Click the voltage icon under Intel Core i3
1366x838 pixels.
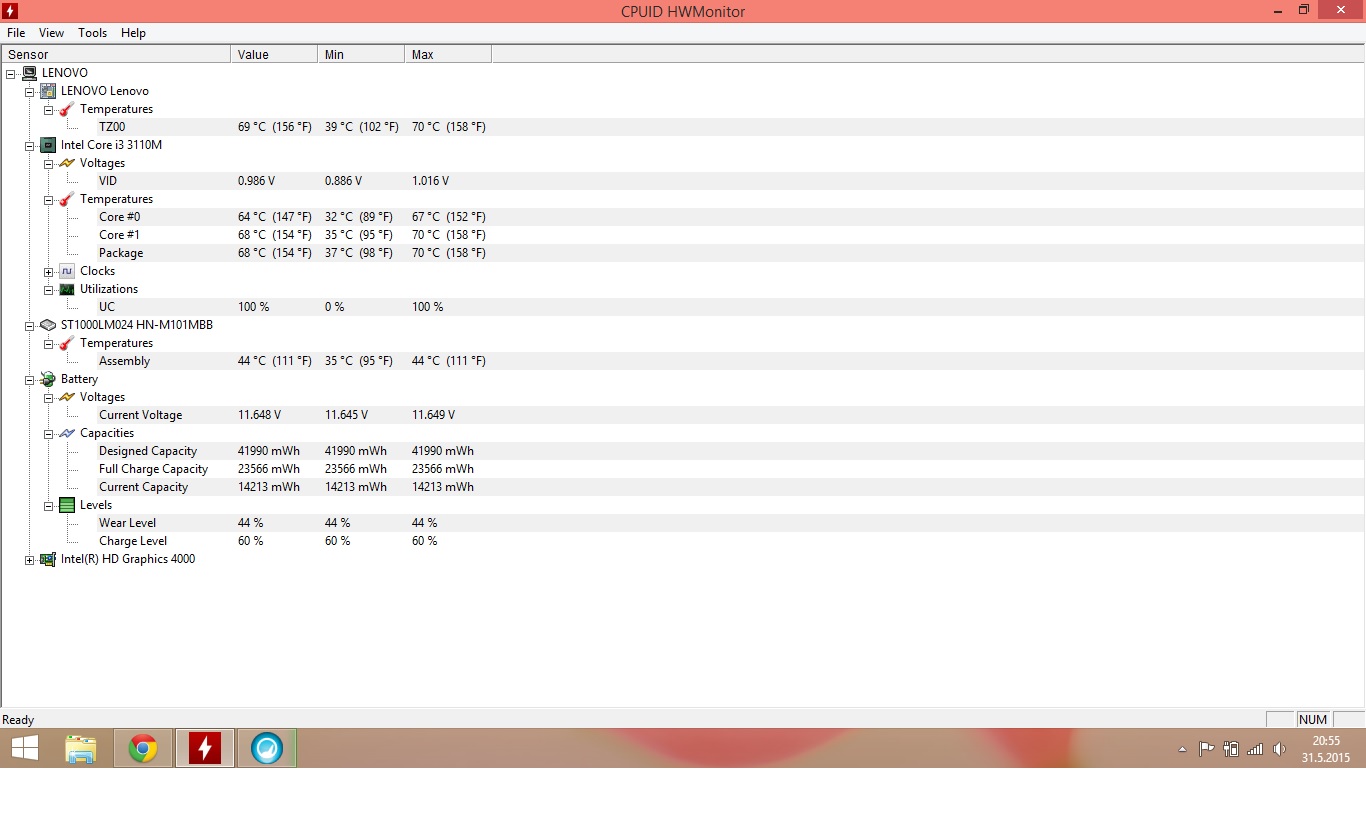(67, 163)
